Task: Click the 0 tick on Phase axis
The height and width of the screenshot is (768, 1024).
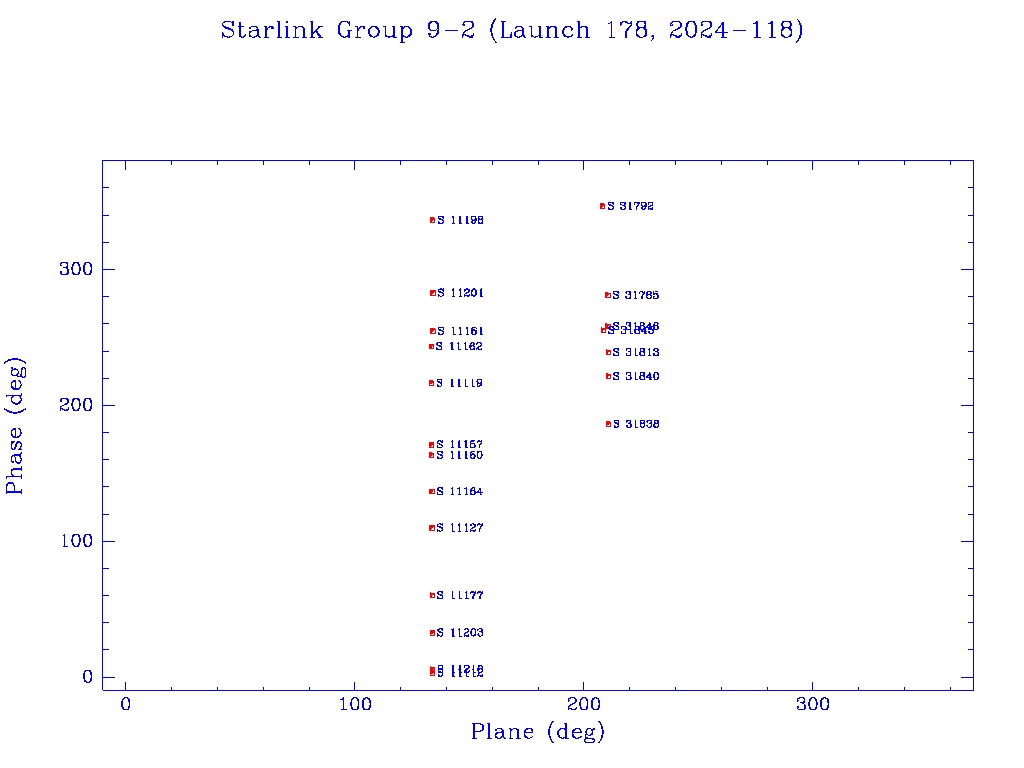Action: 88,677
